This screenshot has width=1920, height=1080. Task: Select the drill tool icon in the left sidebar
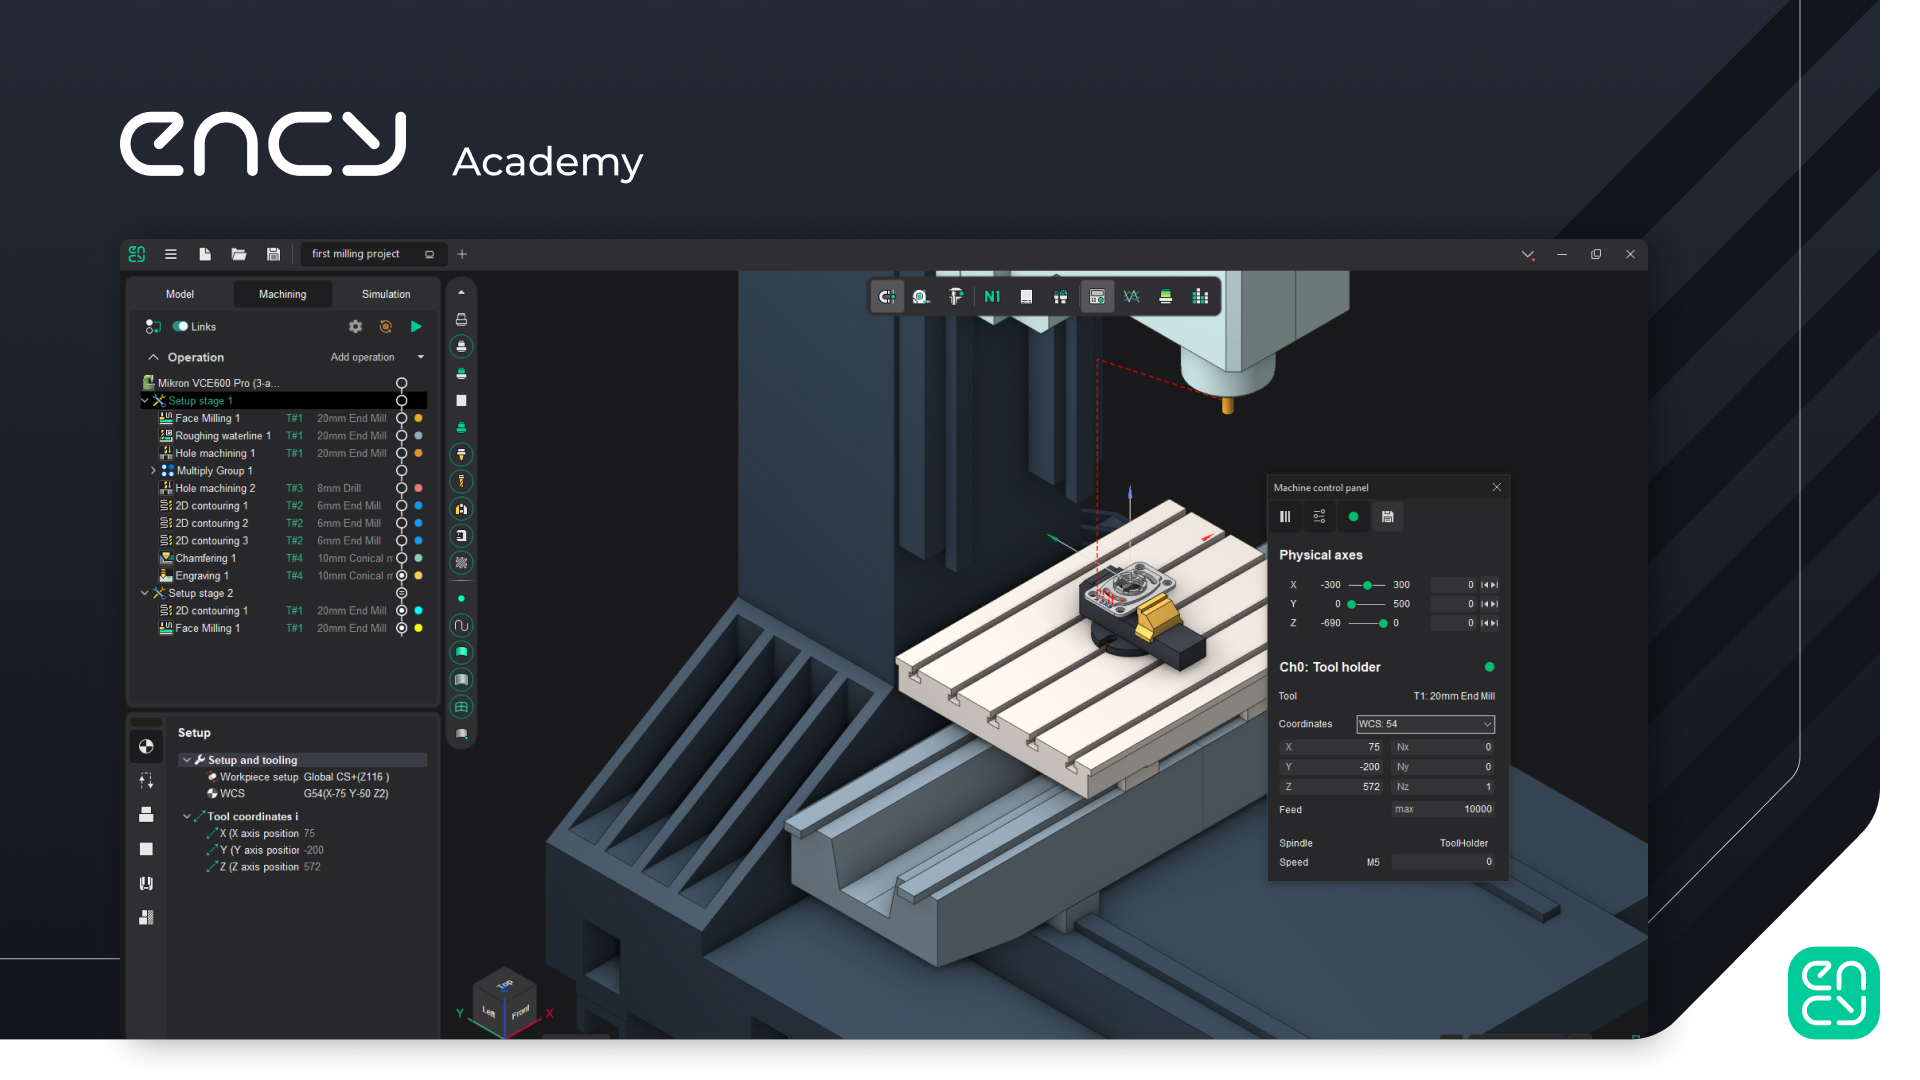tap(461, 481)
